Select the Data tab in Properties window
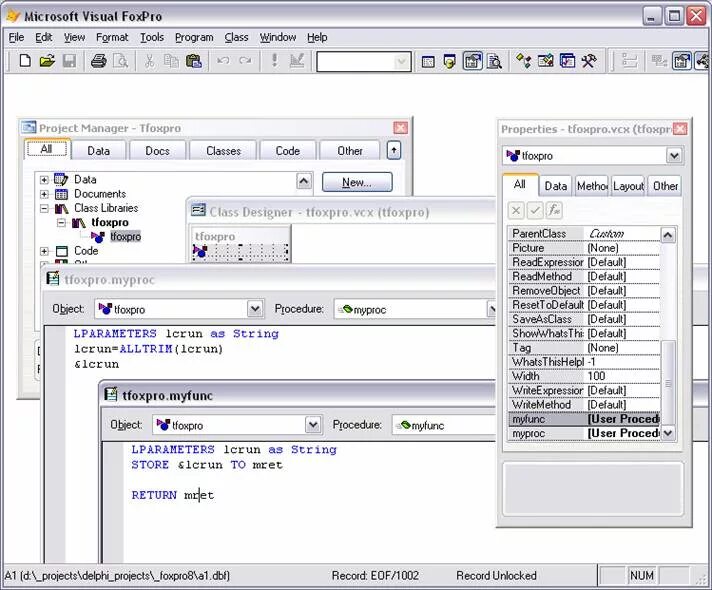 (555, 186)
